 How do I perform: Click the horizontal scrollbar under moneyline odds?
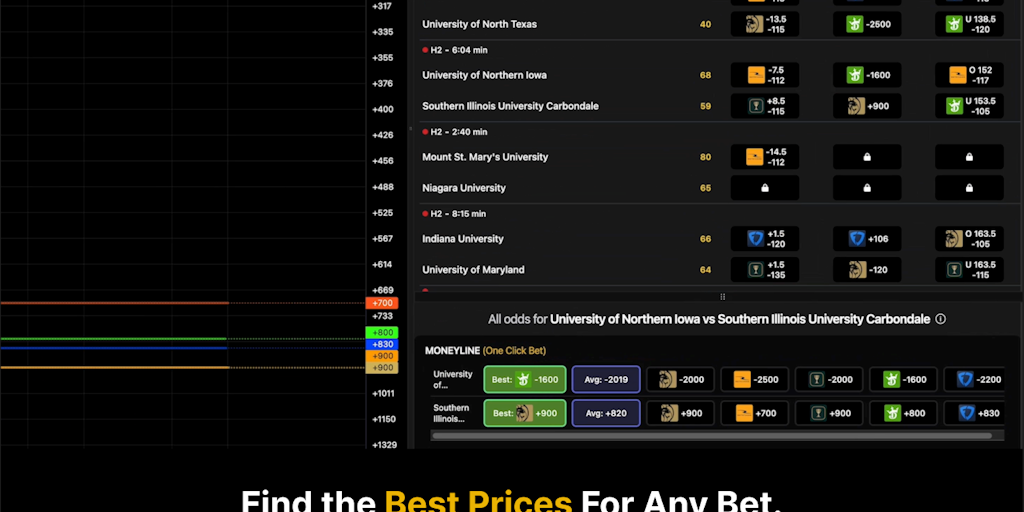[x=712, y=436]
